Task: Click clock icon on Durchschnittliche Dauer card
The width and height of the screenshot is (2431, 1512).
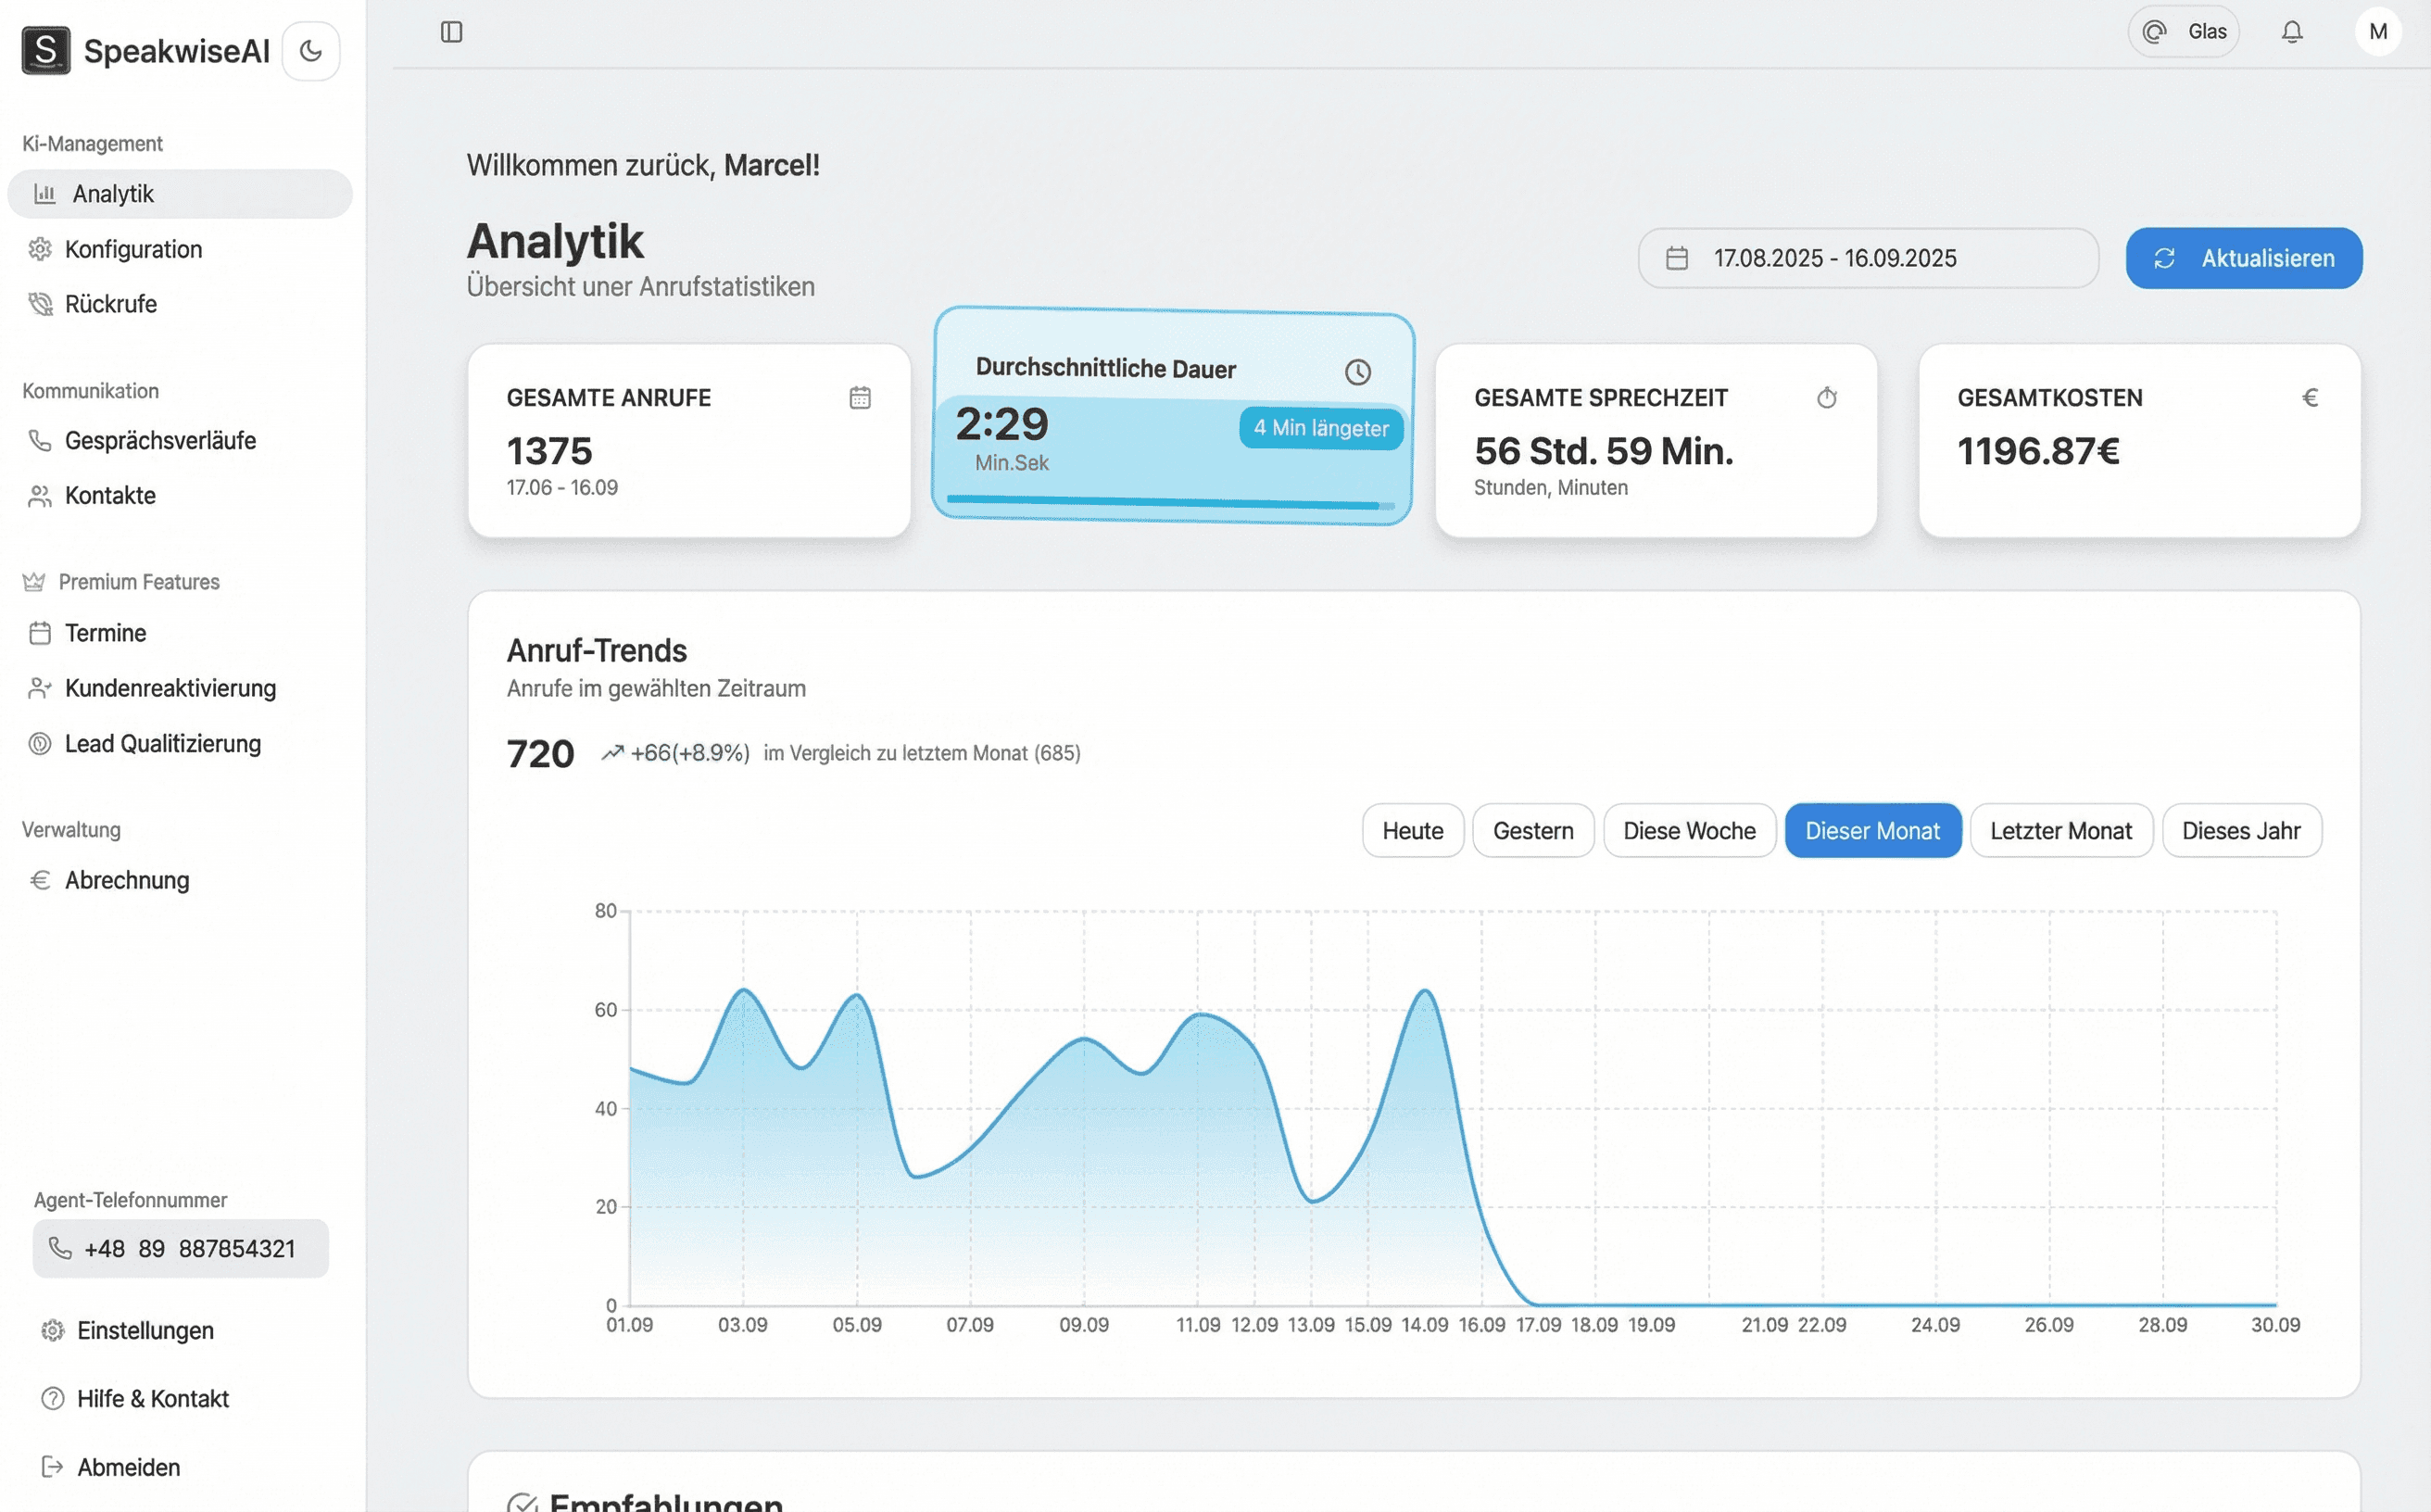Action: (1357, 372)
